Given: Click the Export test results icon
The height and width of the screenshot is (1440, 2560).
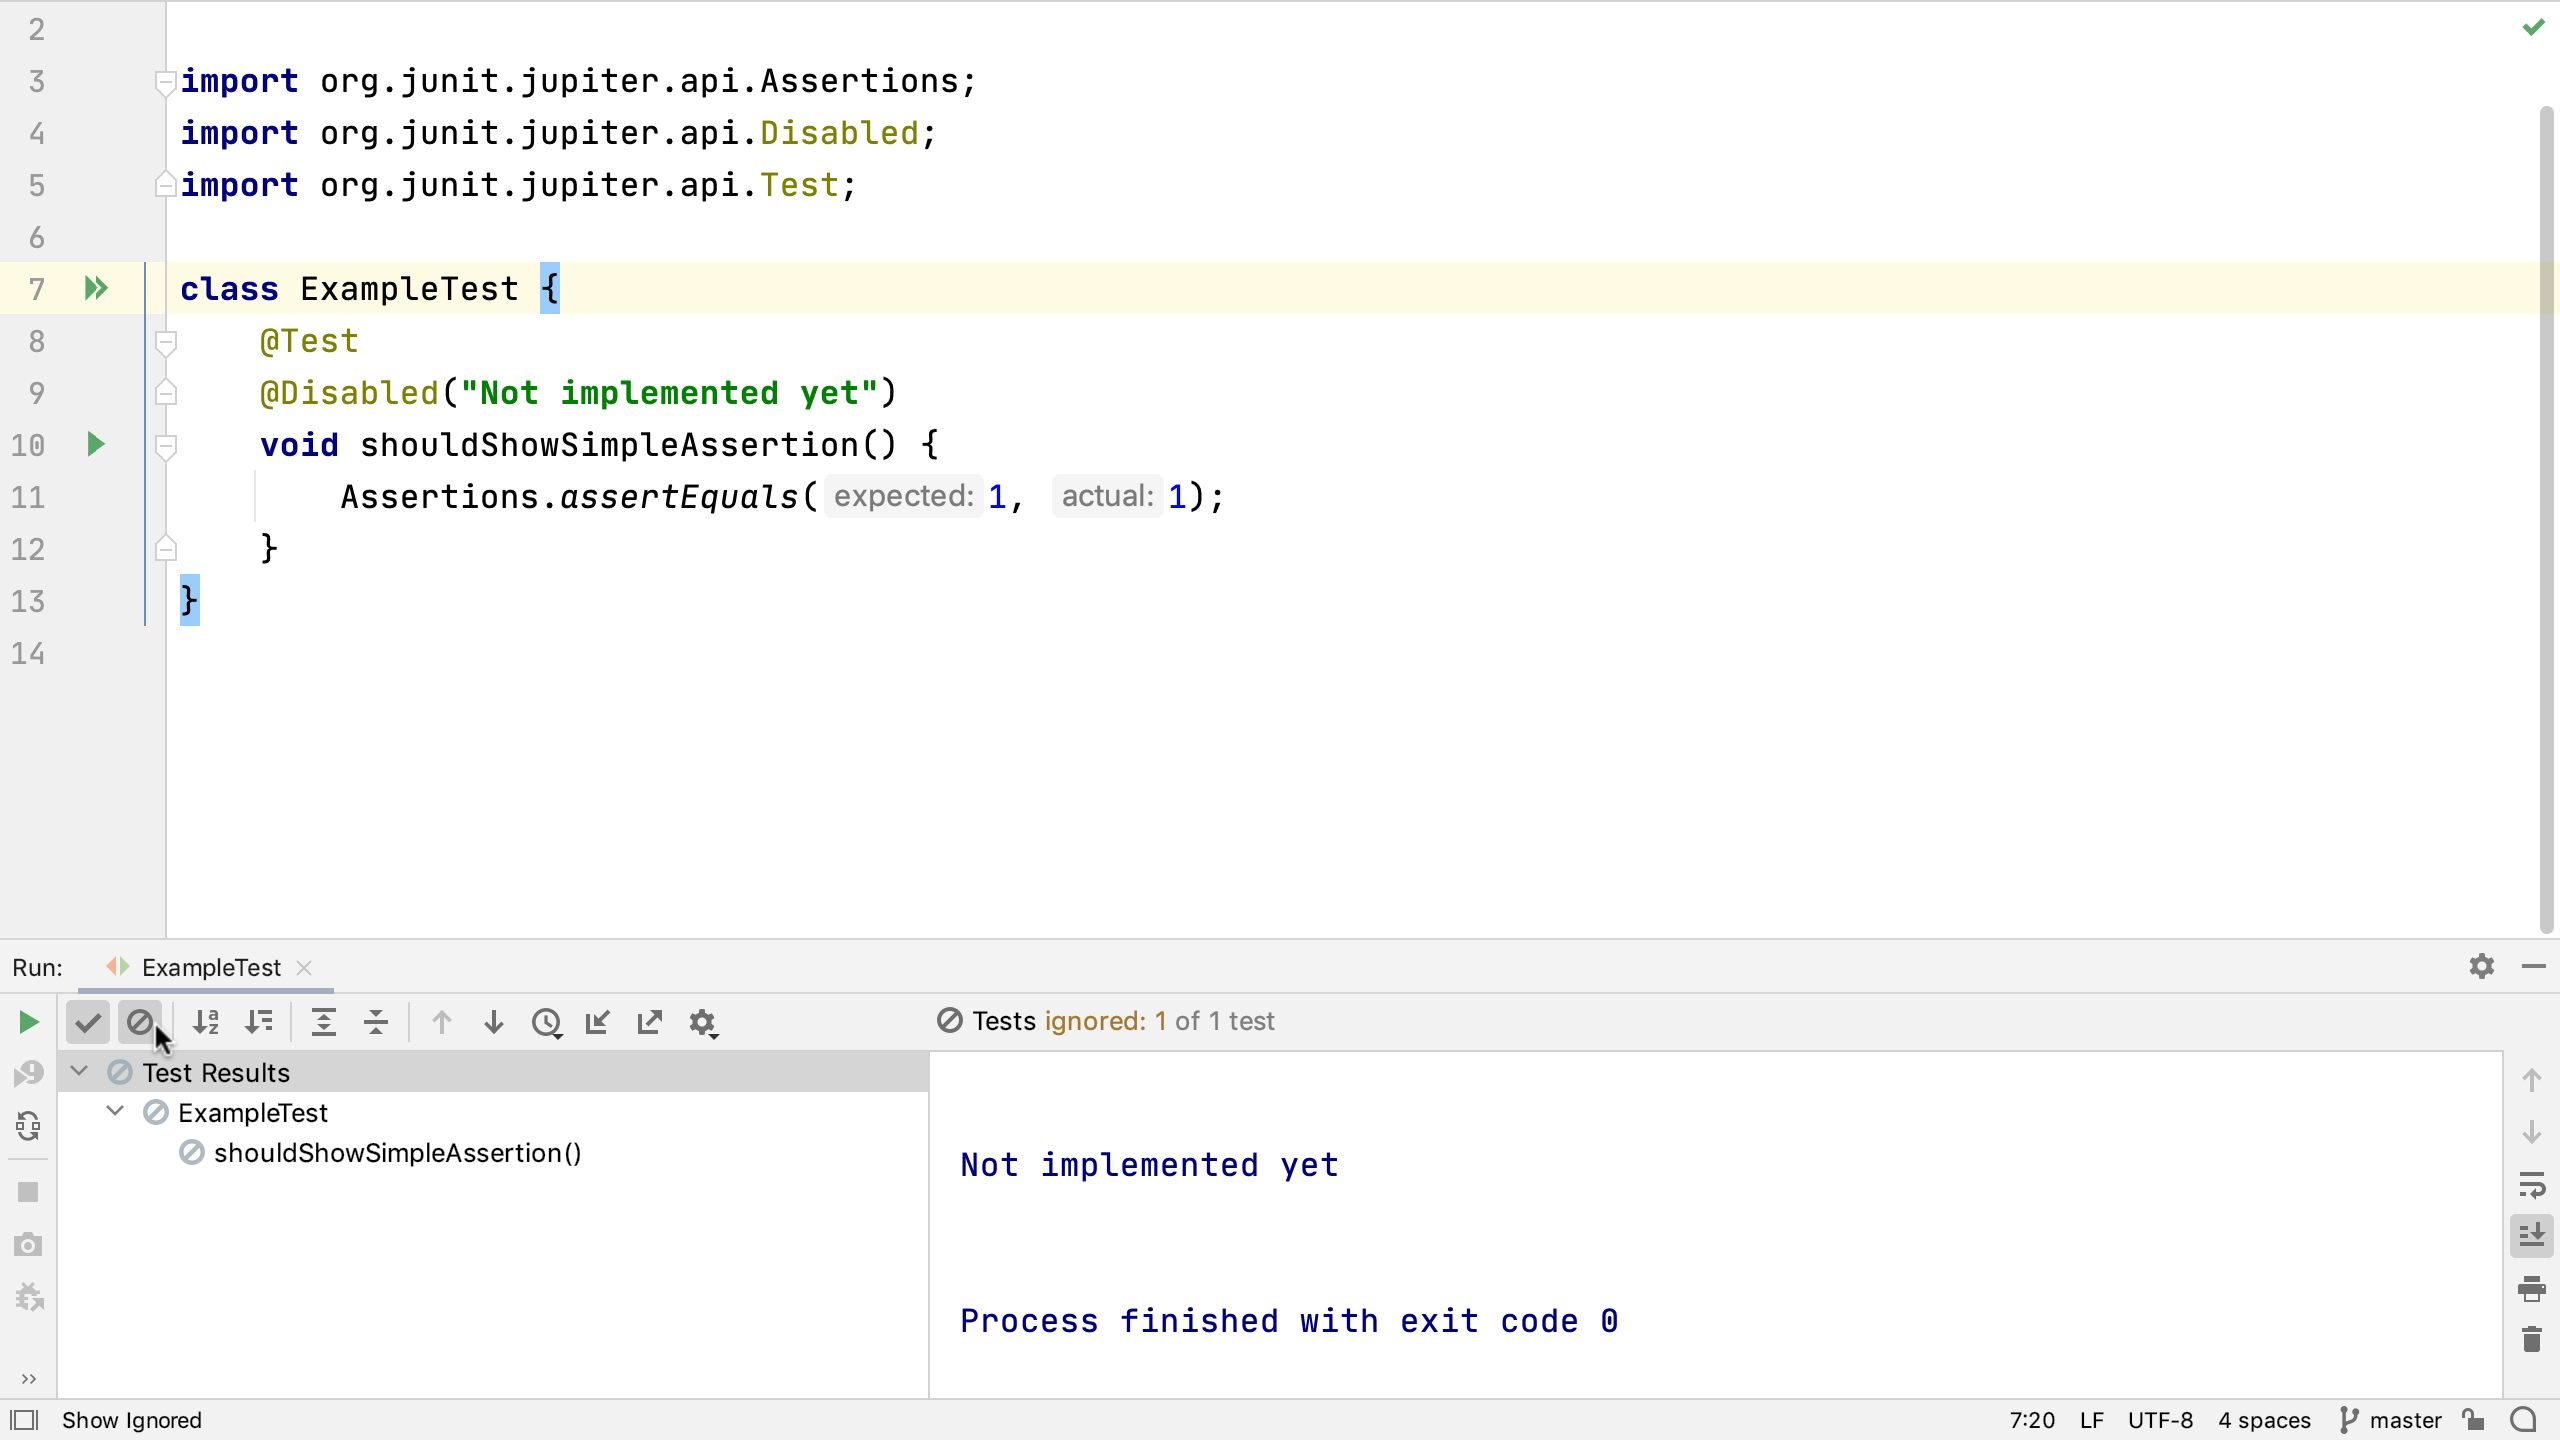Looking at the screenshot, I should 650,1022.
